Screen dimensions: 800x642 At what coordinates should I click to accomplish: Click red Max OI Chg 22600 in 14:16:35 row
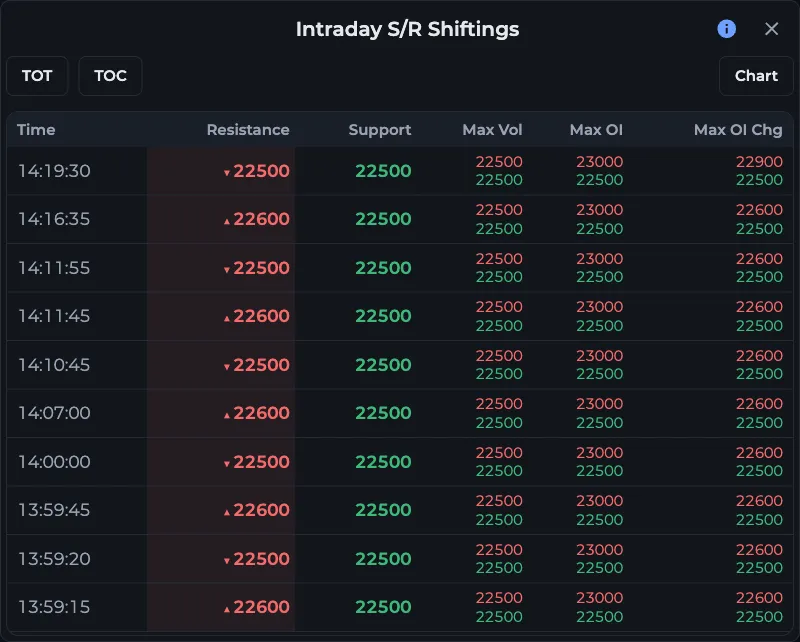759,210
